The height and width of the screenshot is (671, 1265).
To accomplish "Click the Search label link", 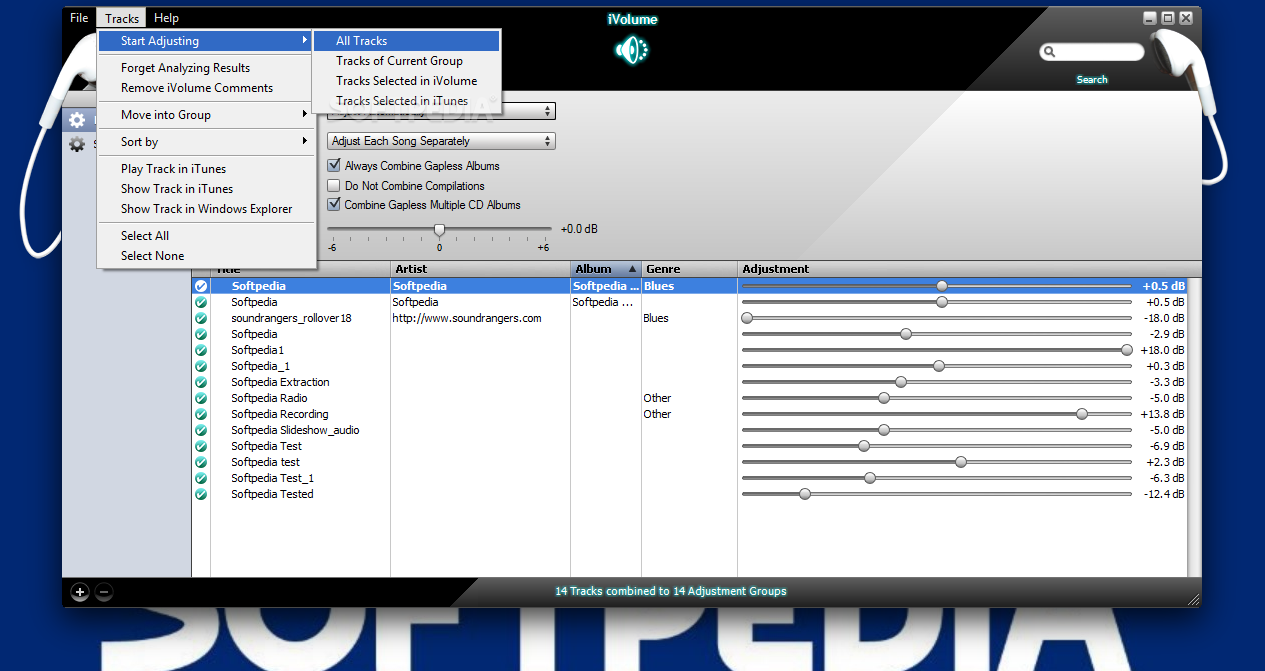I will click(1092, 80).
